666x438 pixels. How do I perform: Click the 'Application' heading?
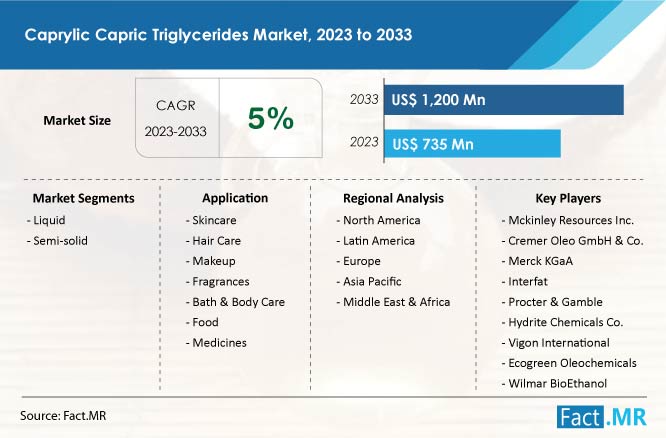pyautogui.click(x=235, y=198)
